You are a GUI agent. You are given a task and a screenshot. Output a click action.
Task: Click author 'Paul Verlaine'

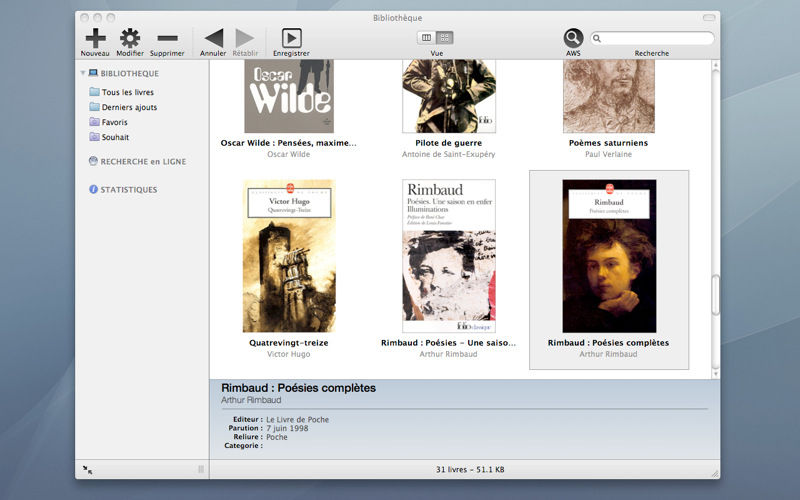608,154
